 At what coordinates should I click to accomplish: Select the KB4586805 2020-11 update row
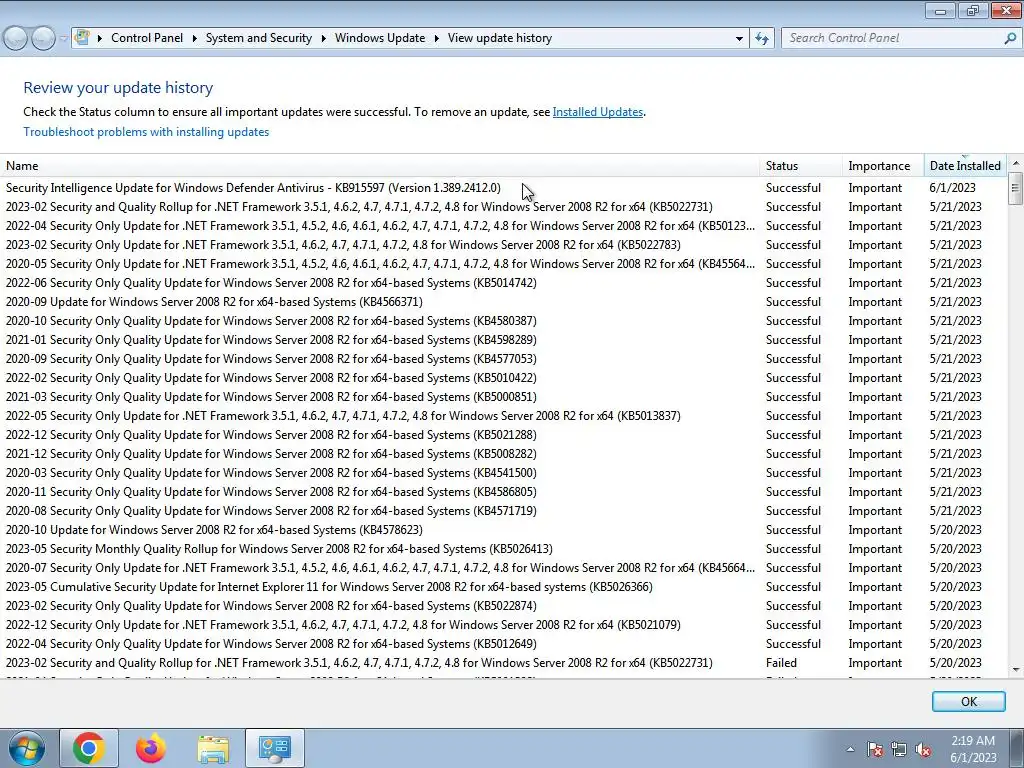coord(503,492)
